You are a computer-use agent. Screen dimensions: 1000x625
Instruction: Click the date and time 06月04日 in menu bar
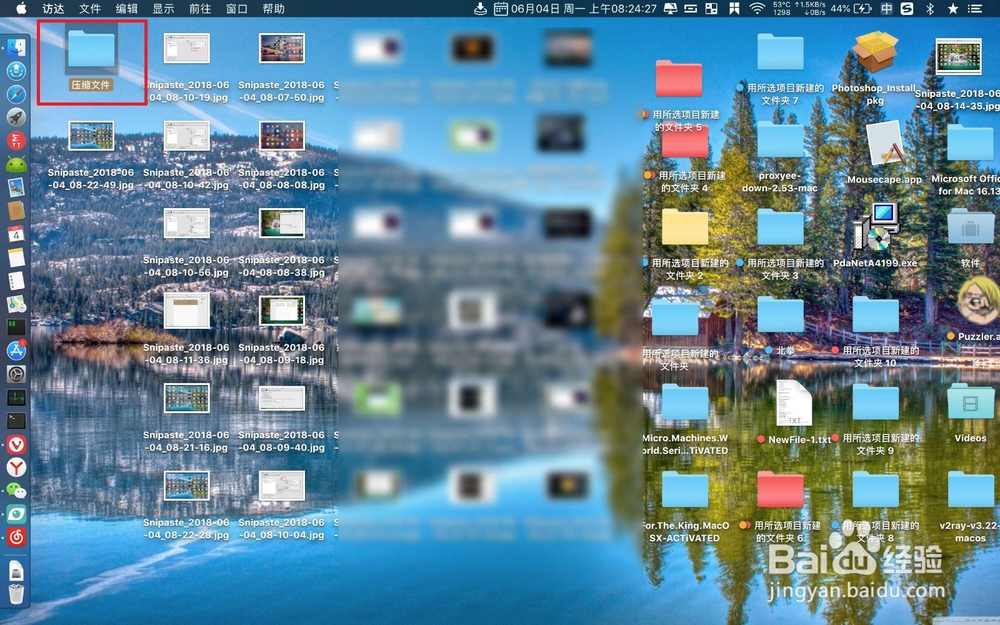point(584,8)
